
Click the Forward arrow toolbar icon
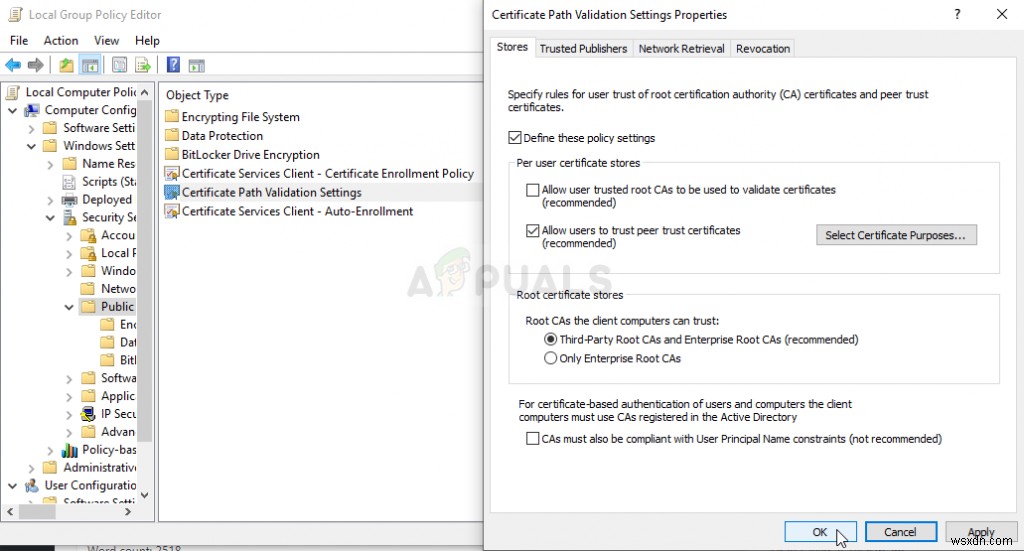click(x=36, y=65)
